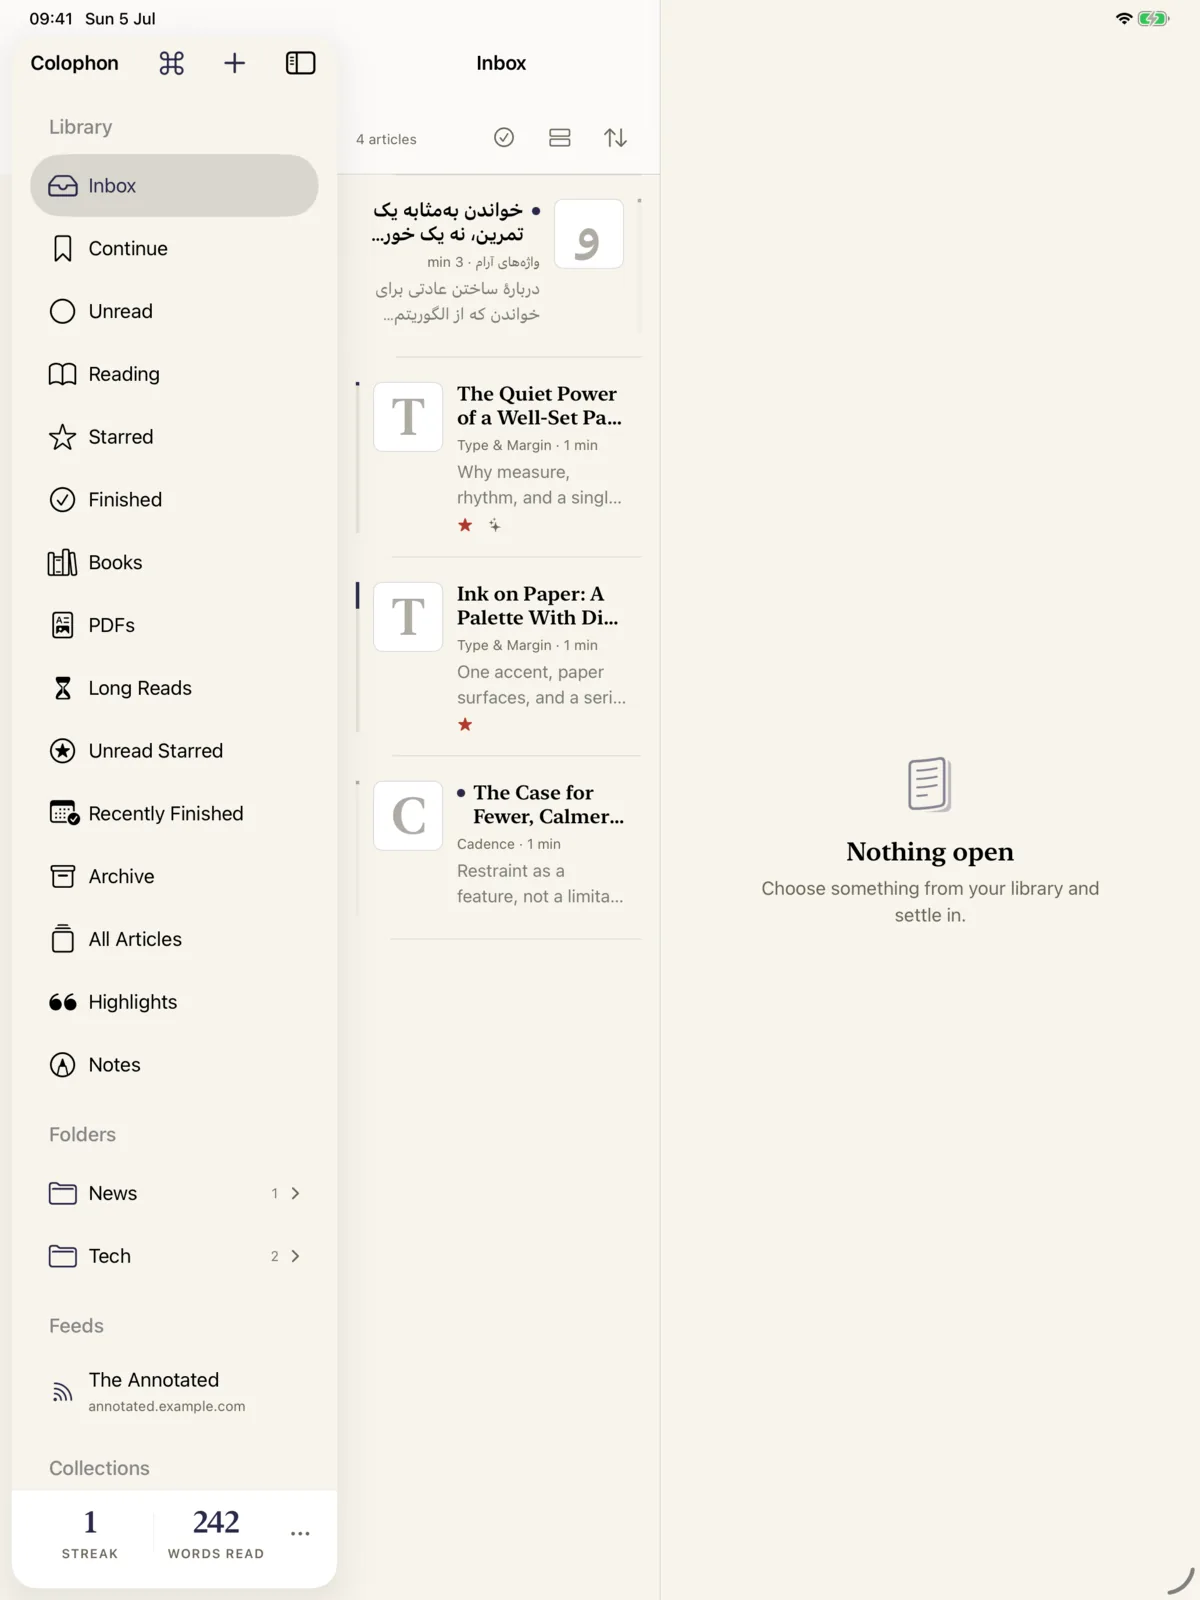1200x1600 pixels.
Task: Click the Feeds section header
Action: pyautogui.click(x=77, y=1326)
